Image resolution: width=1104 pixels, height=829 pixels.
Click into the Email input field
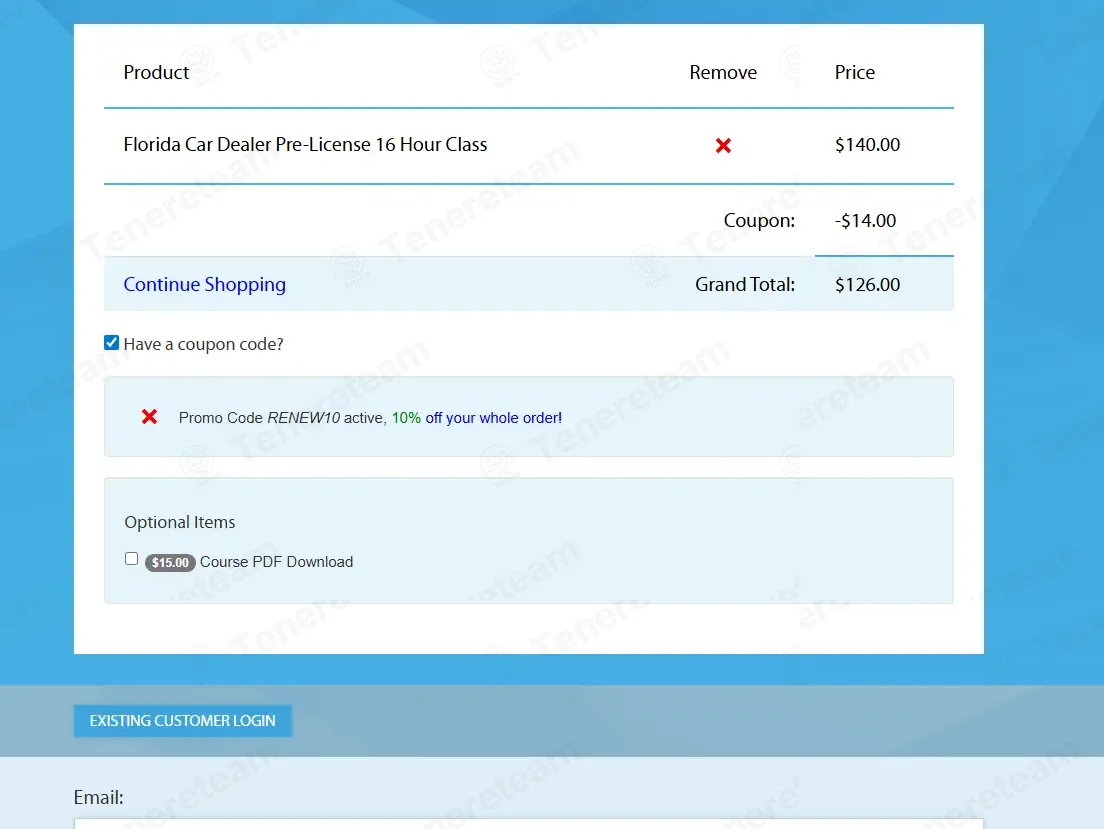528,823
